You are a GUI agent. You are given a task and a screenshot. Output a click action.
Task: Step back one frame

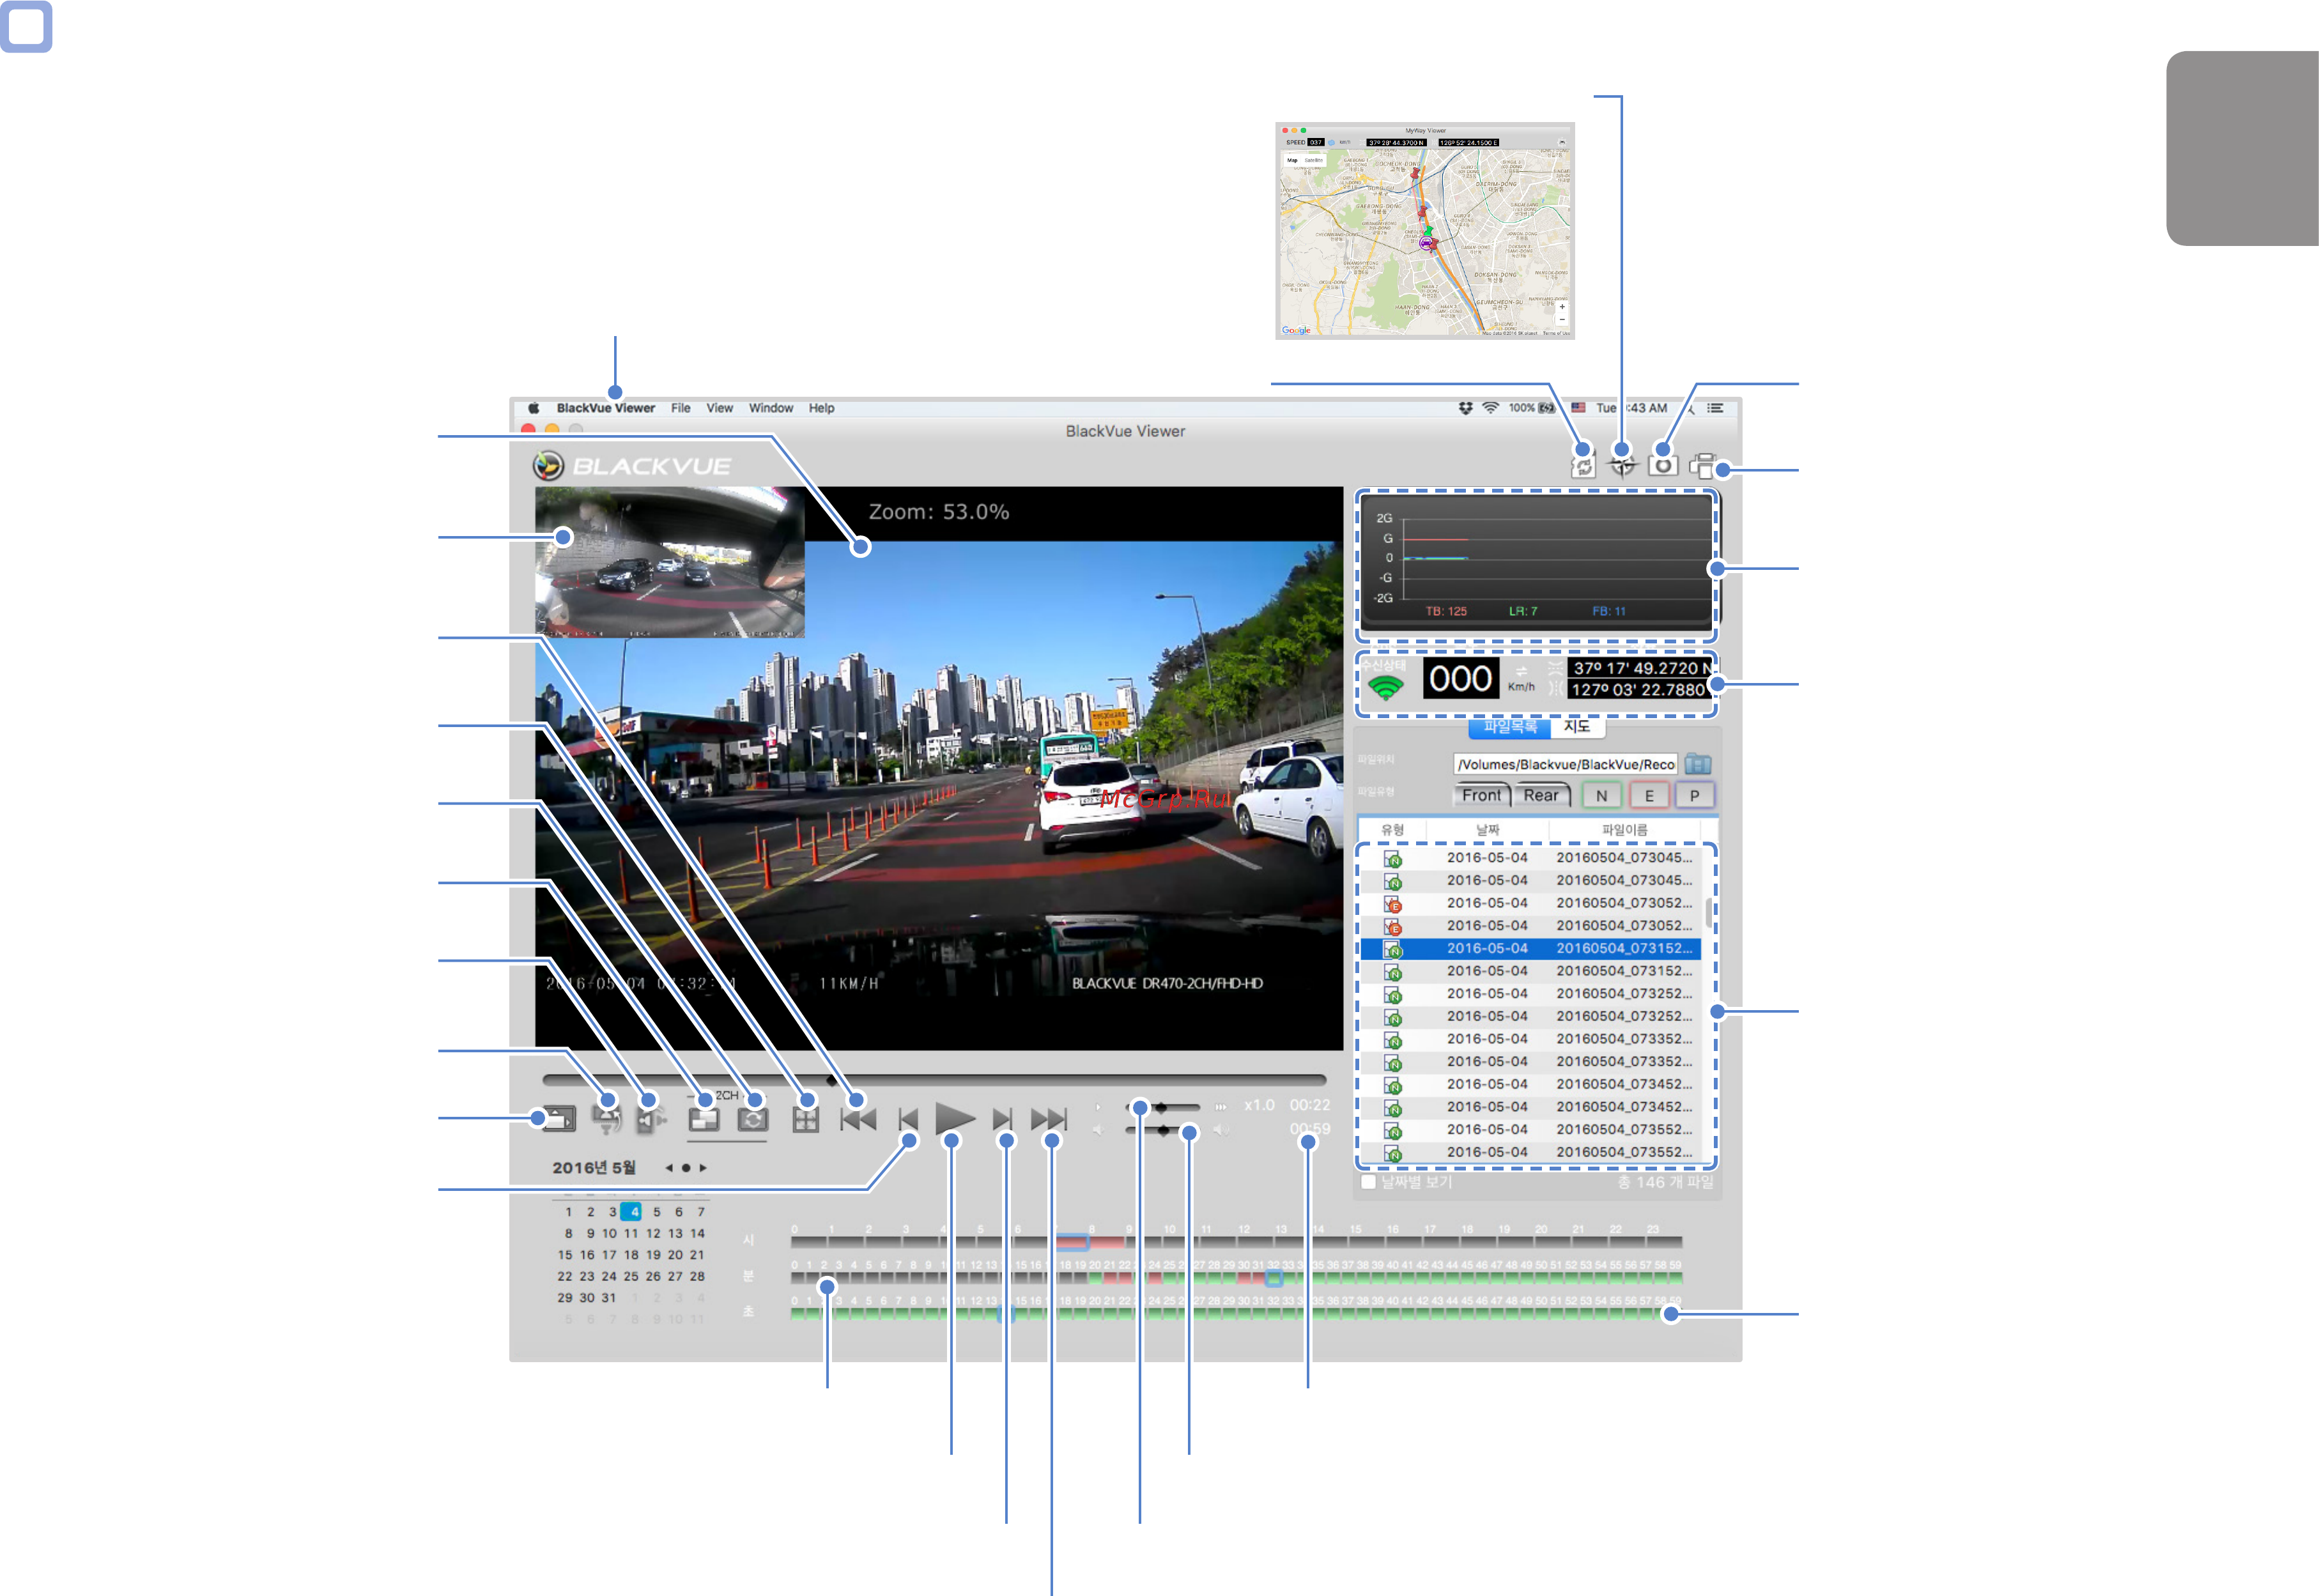point(908,1119)
